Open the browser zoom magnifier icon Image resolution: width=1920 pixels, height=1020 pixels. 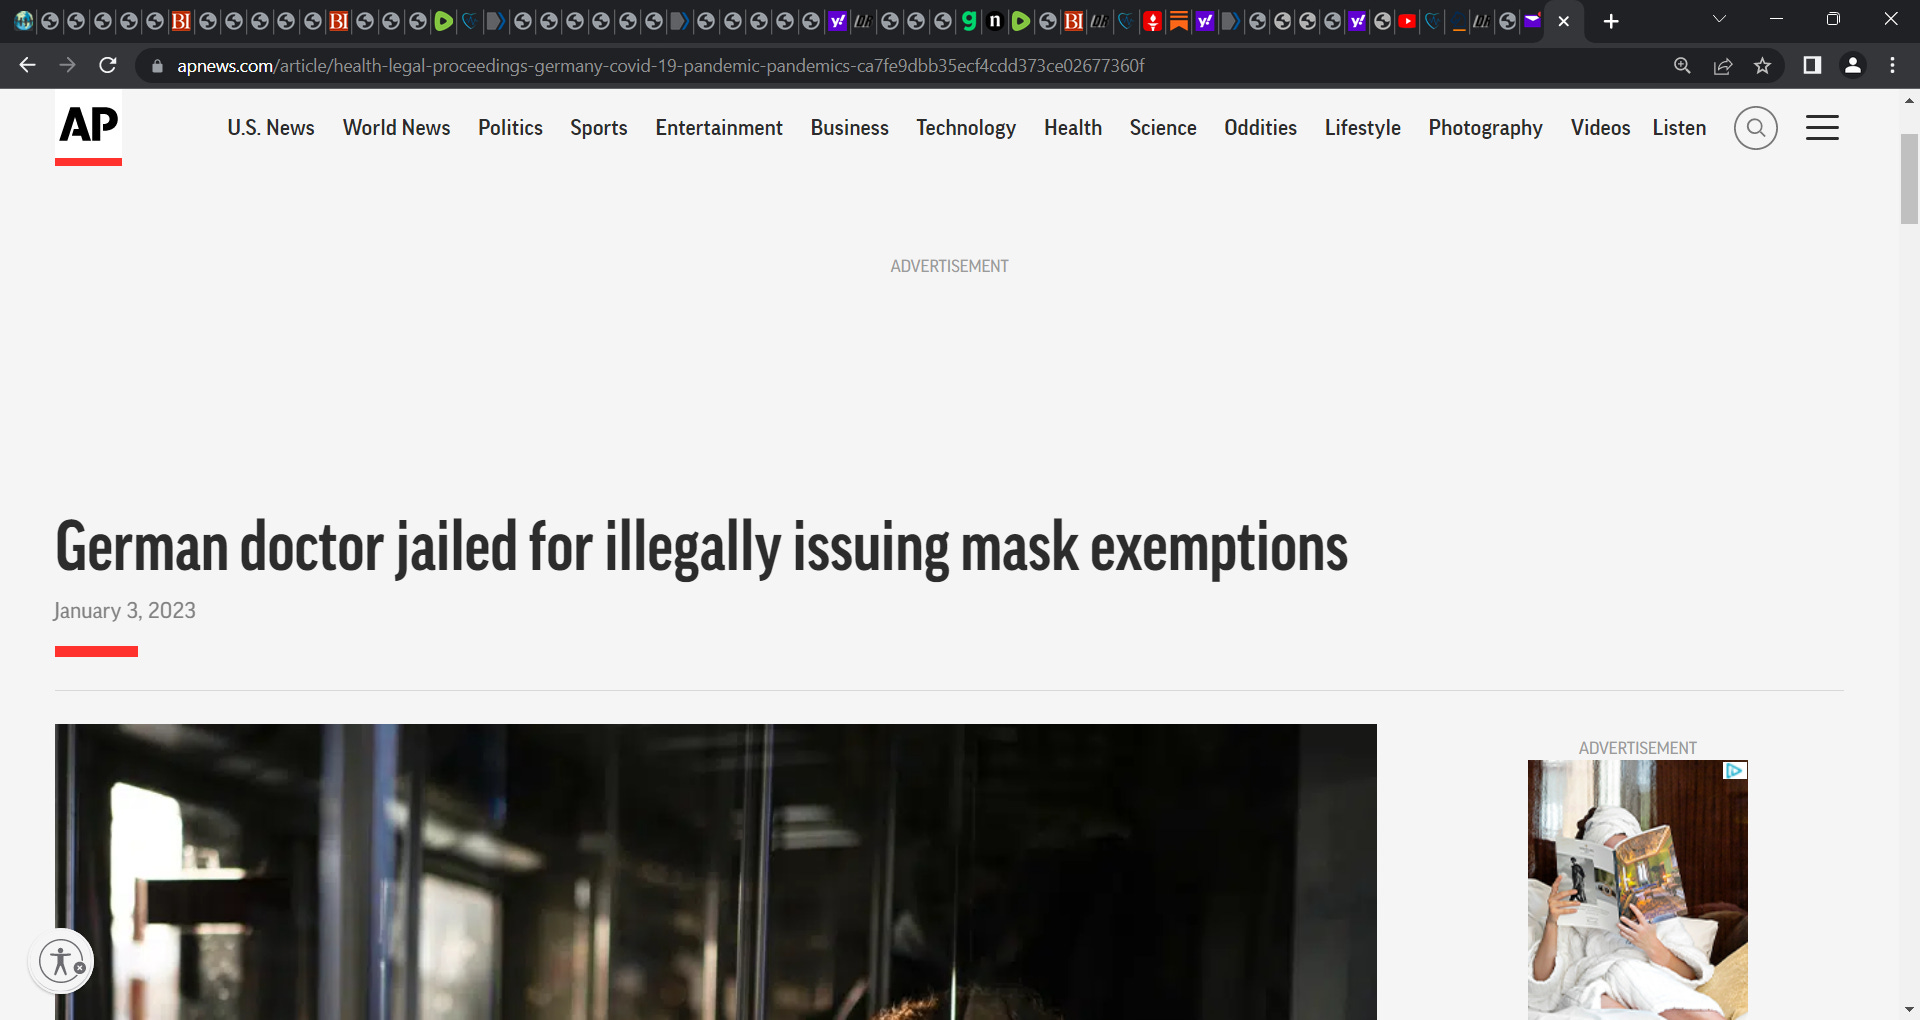coord(1682,66)
